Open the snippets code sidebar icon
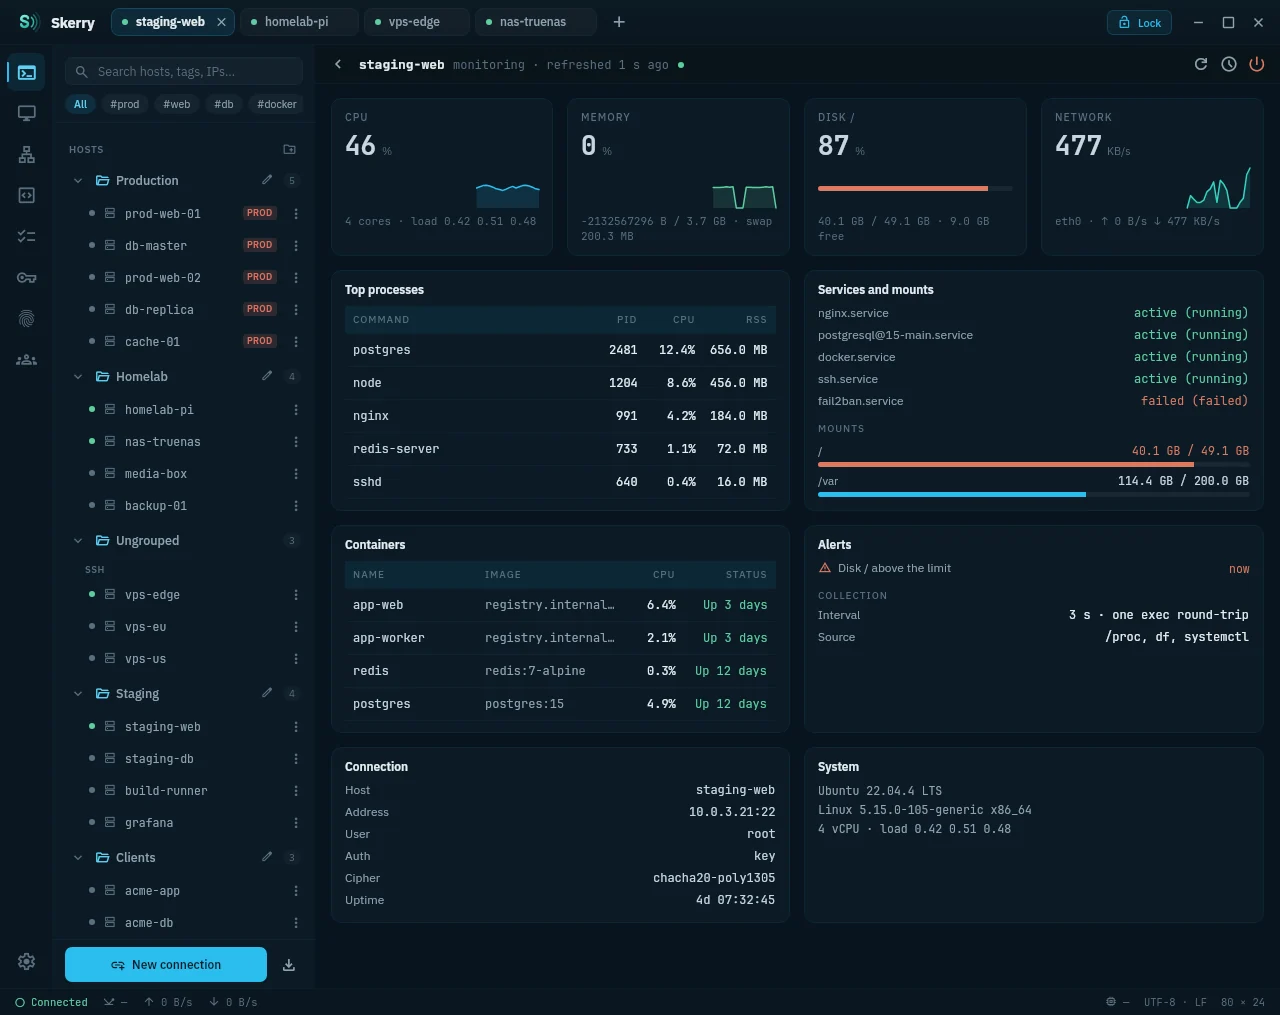1280x1015 pixels. (27, 195)
